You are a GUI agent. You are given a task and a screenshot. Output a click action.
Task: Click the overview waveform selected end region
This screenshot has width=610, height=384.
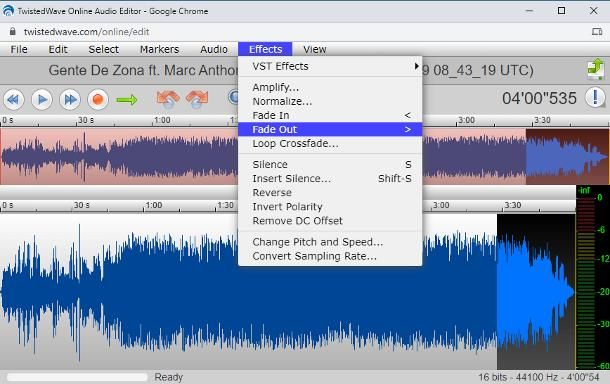[567, 157]
